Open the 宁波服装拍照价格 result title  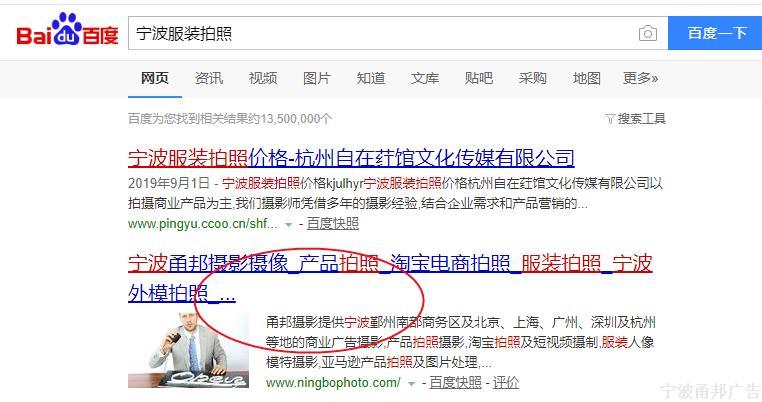(351, 158)
